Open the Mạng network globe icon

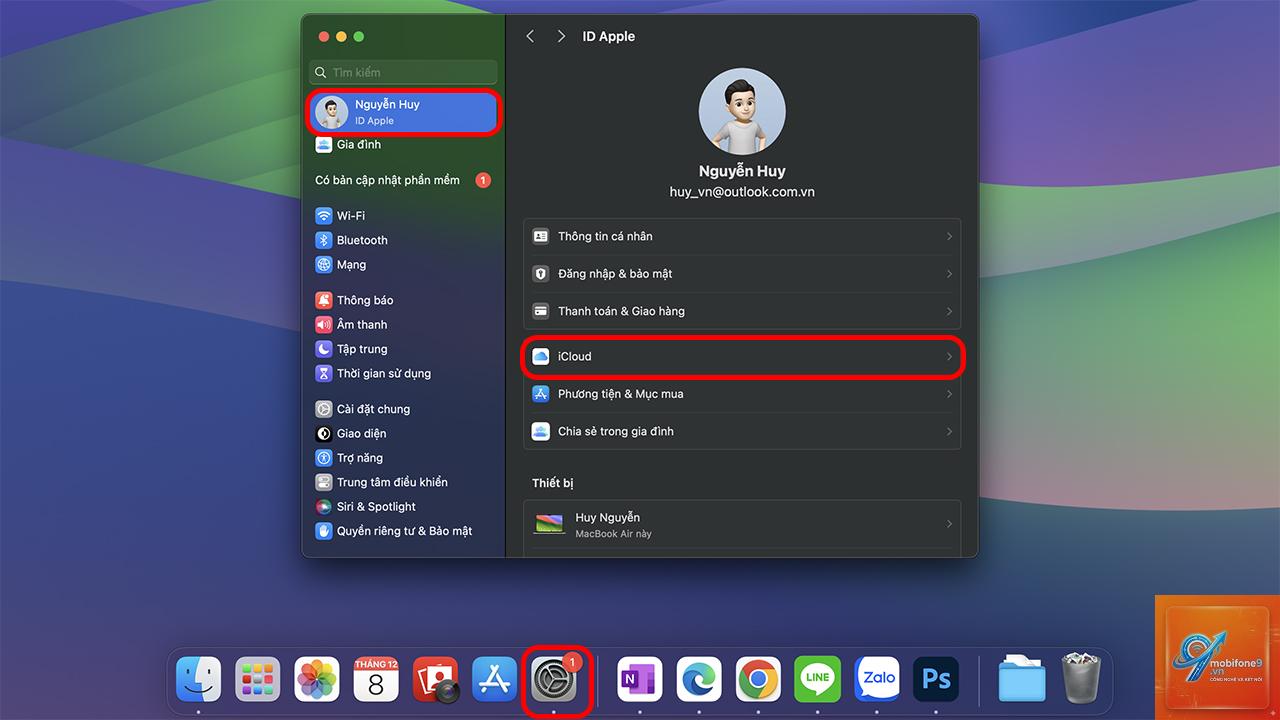(323, 265)
